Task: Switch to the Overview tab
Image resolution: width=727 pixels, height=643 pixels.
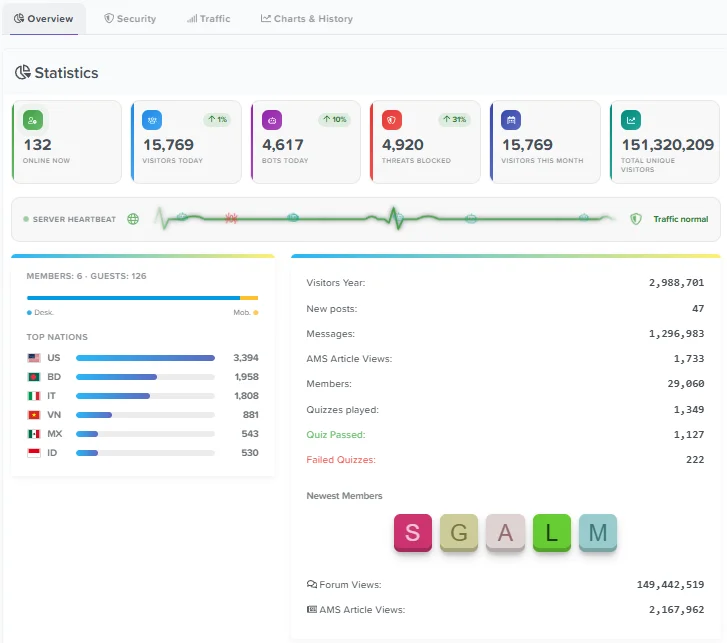Action: (x=44, y=19)
